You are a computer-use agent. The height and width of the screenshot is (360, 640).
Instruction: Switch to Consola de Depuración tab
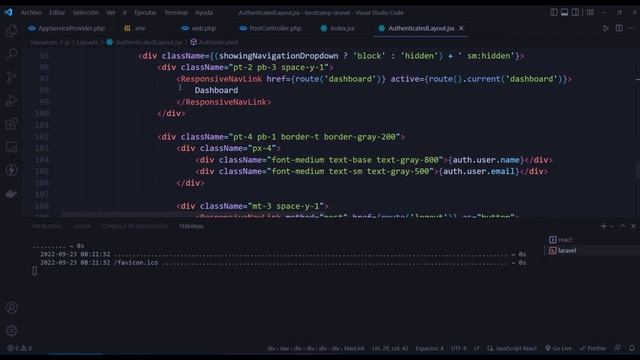[x=135, y=227]
